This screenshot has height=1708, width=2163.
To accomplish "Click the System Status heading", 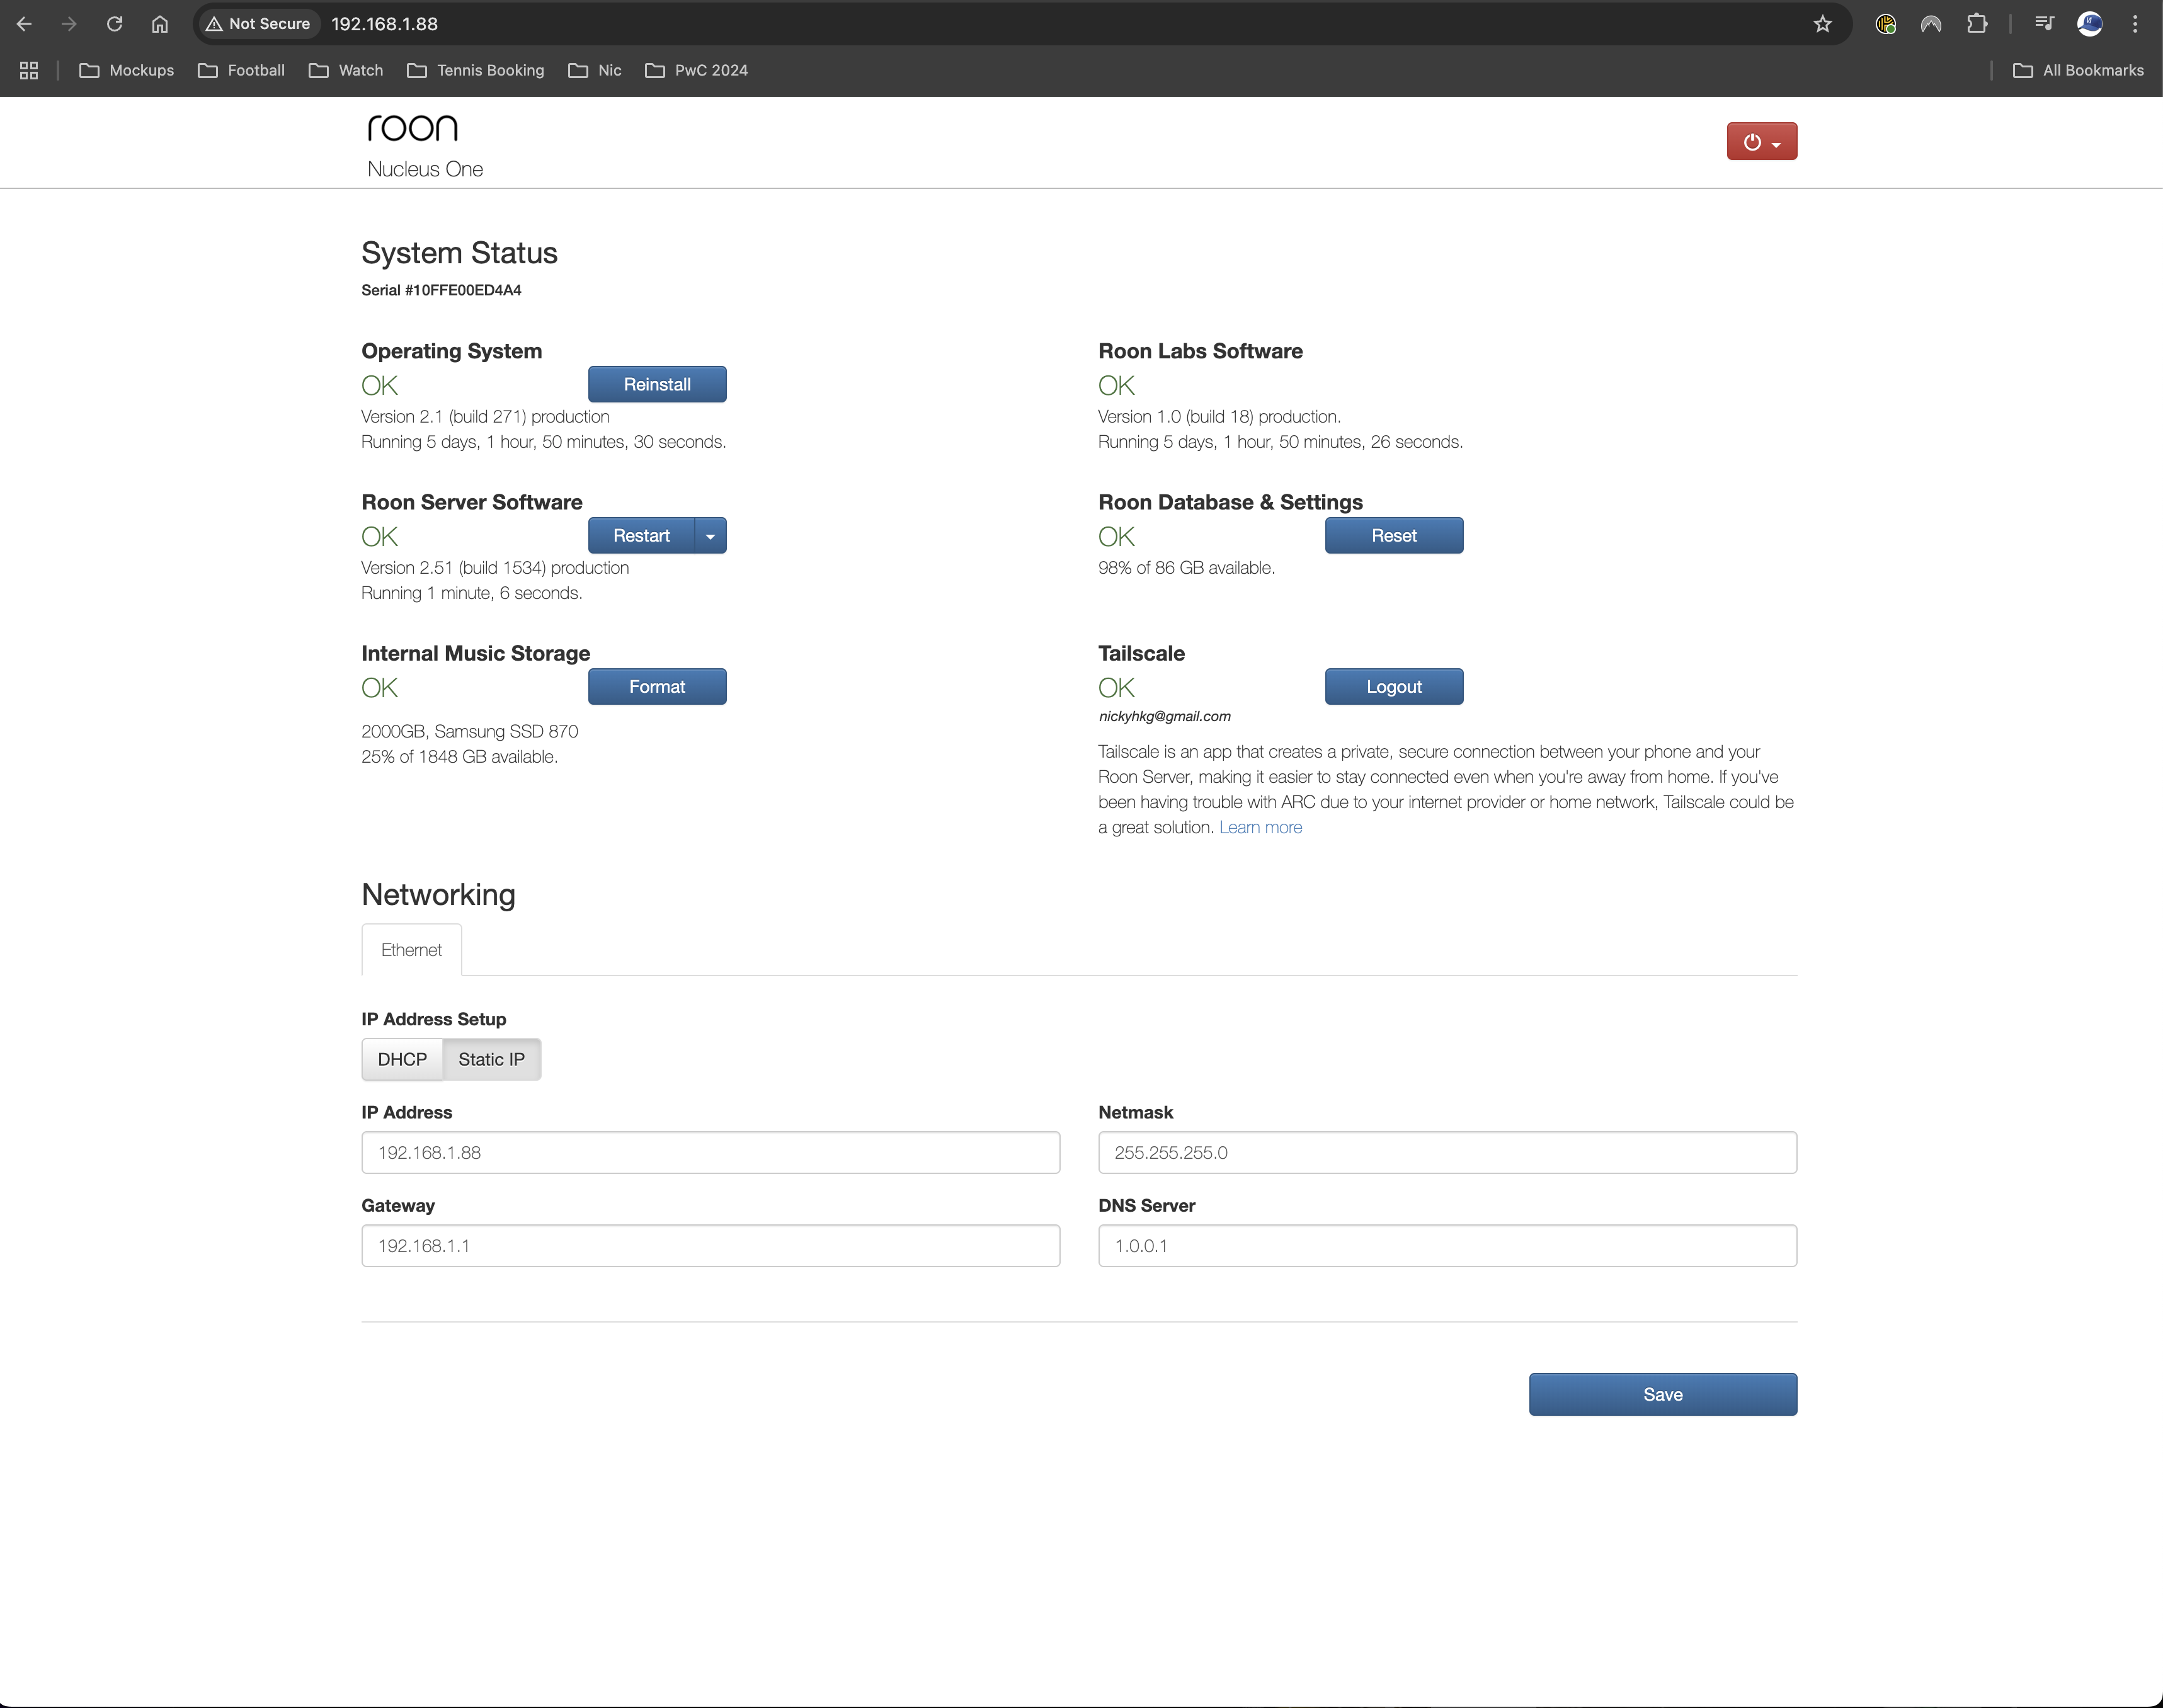I will click(459, 253).
